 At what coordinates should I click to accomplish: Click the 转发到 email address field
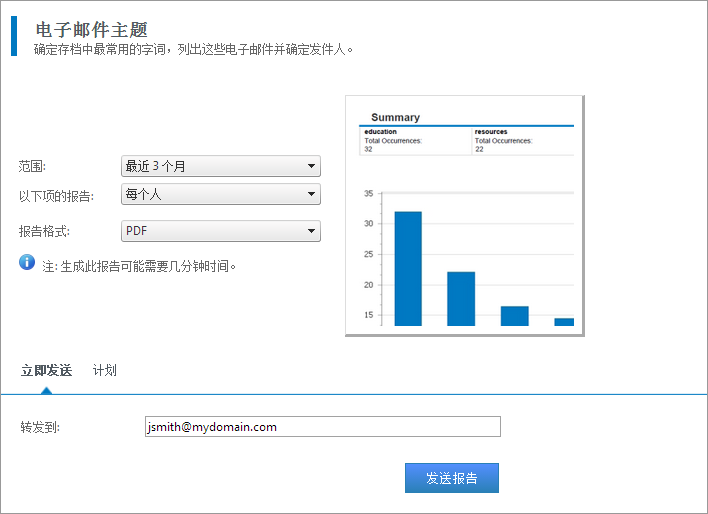click(322, 427)
